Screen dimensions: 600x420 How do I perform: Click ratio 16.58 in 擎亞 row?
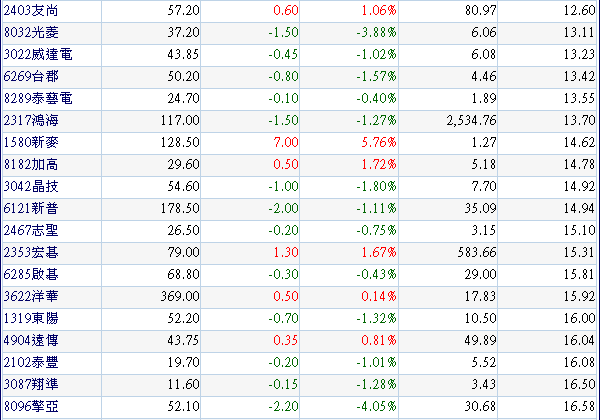[579, 406]
